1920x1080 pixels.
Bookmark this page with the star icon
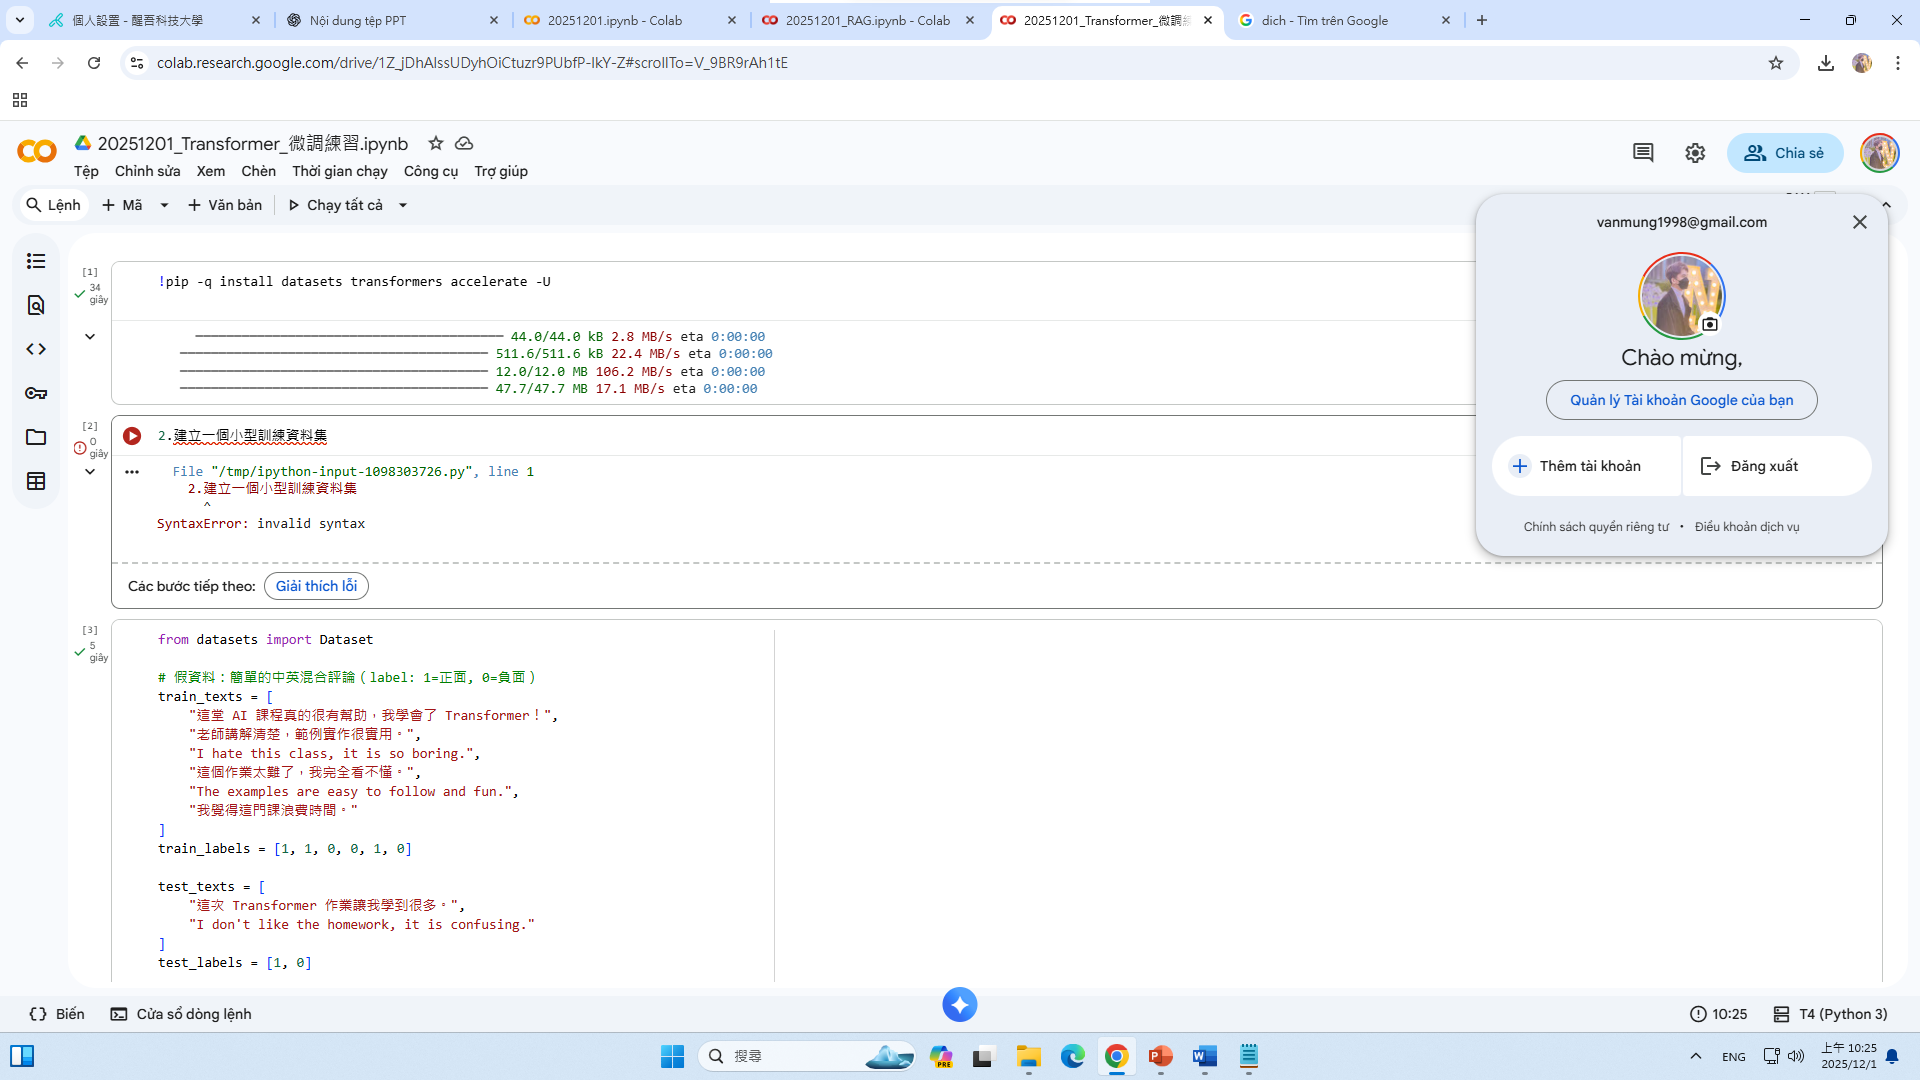click(1776, 63)
